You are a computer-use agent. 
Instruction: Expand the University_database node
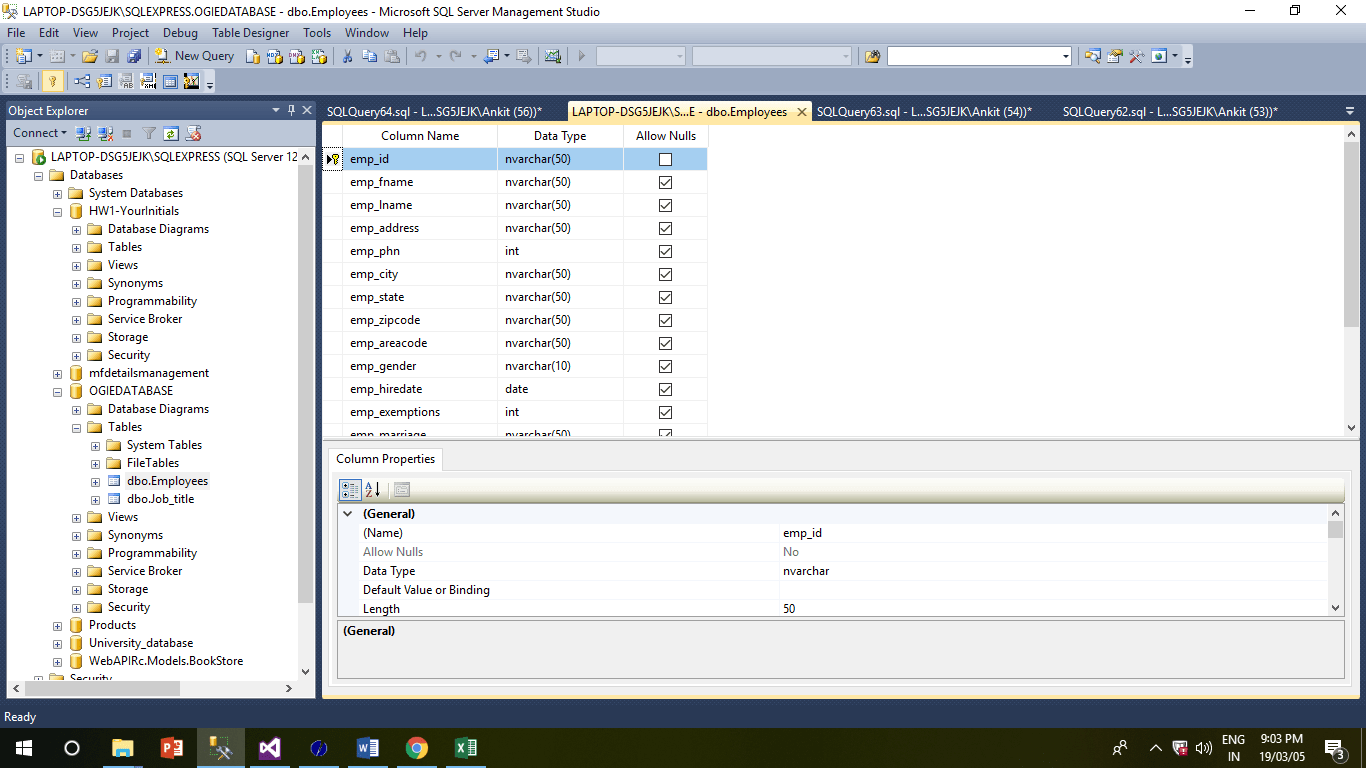click(x=58, y=643)
